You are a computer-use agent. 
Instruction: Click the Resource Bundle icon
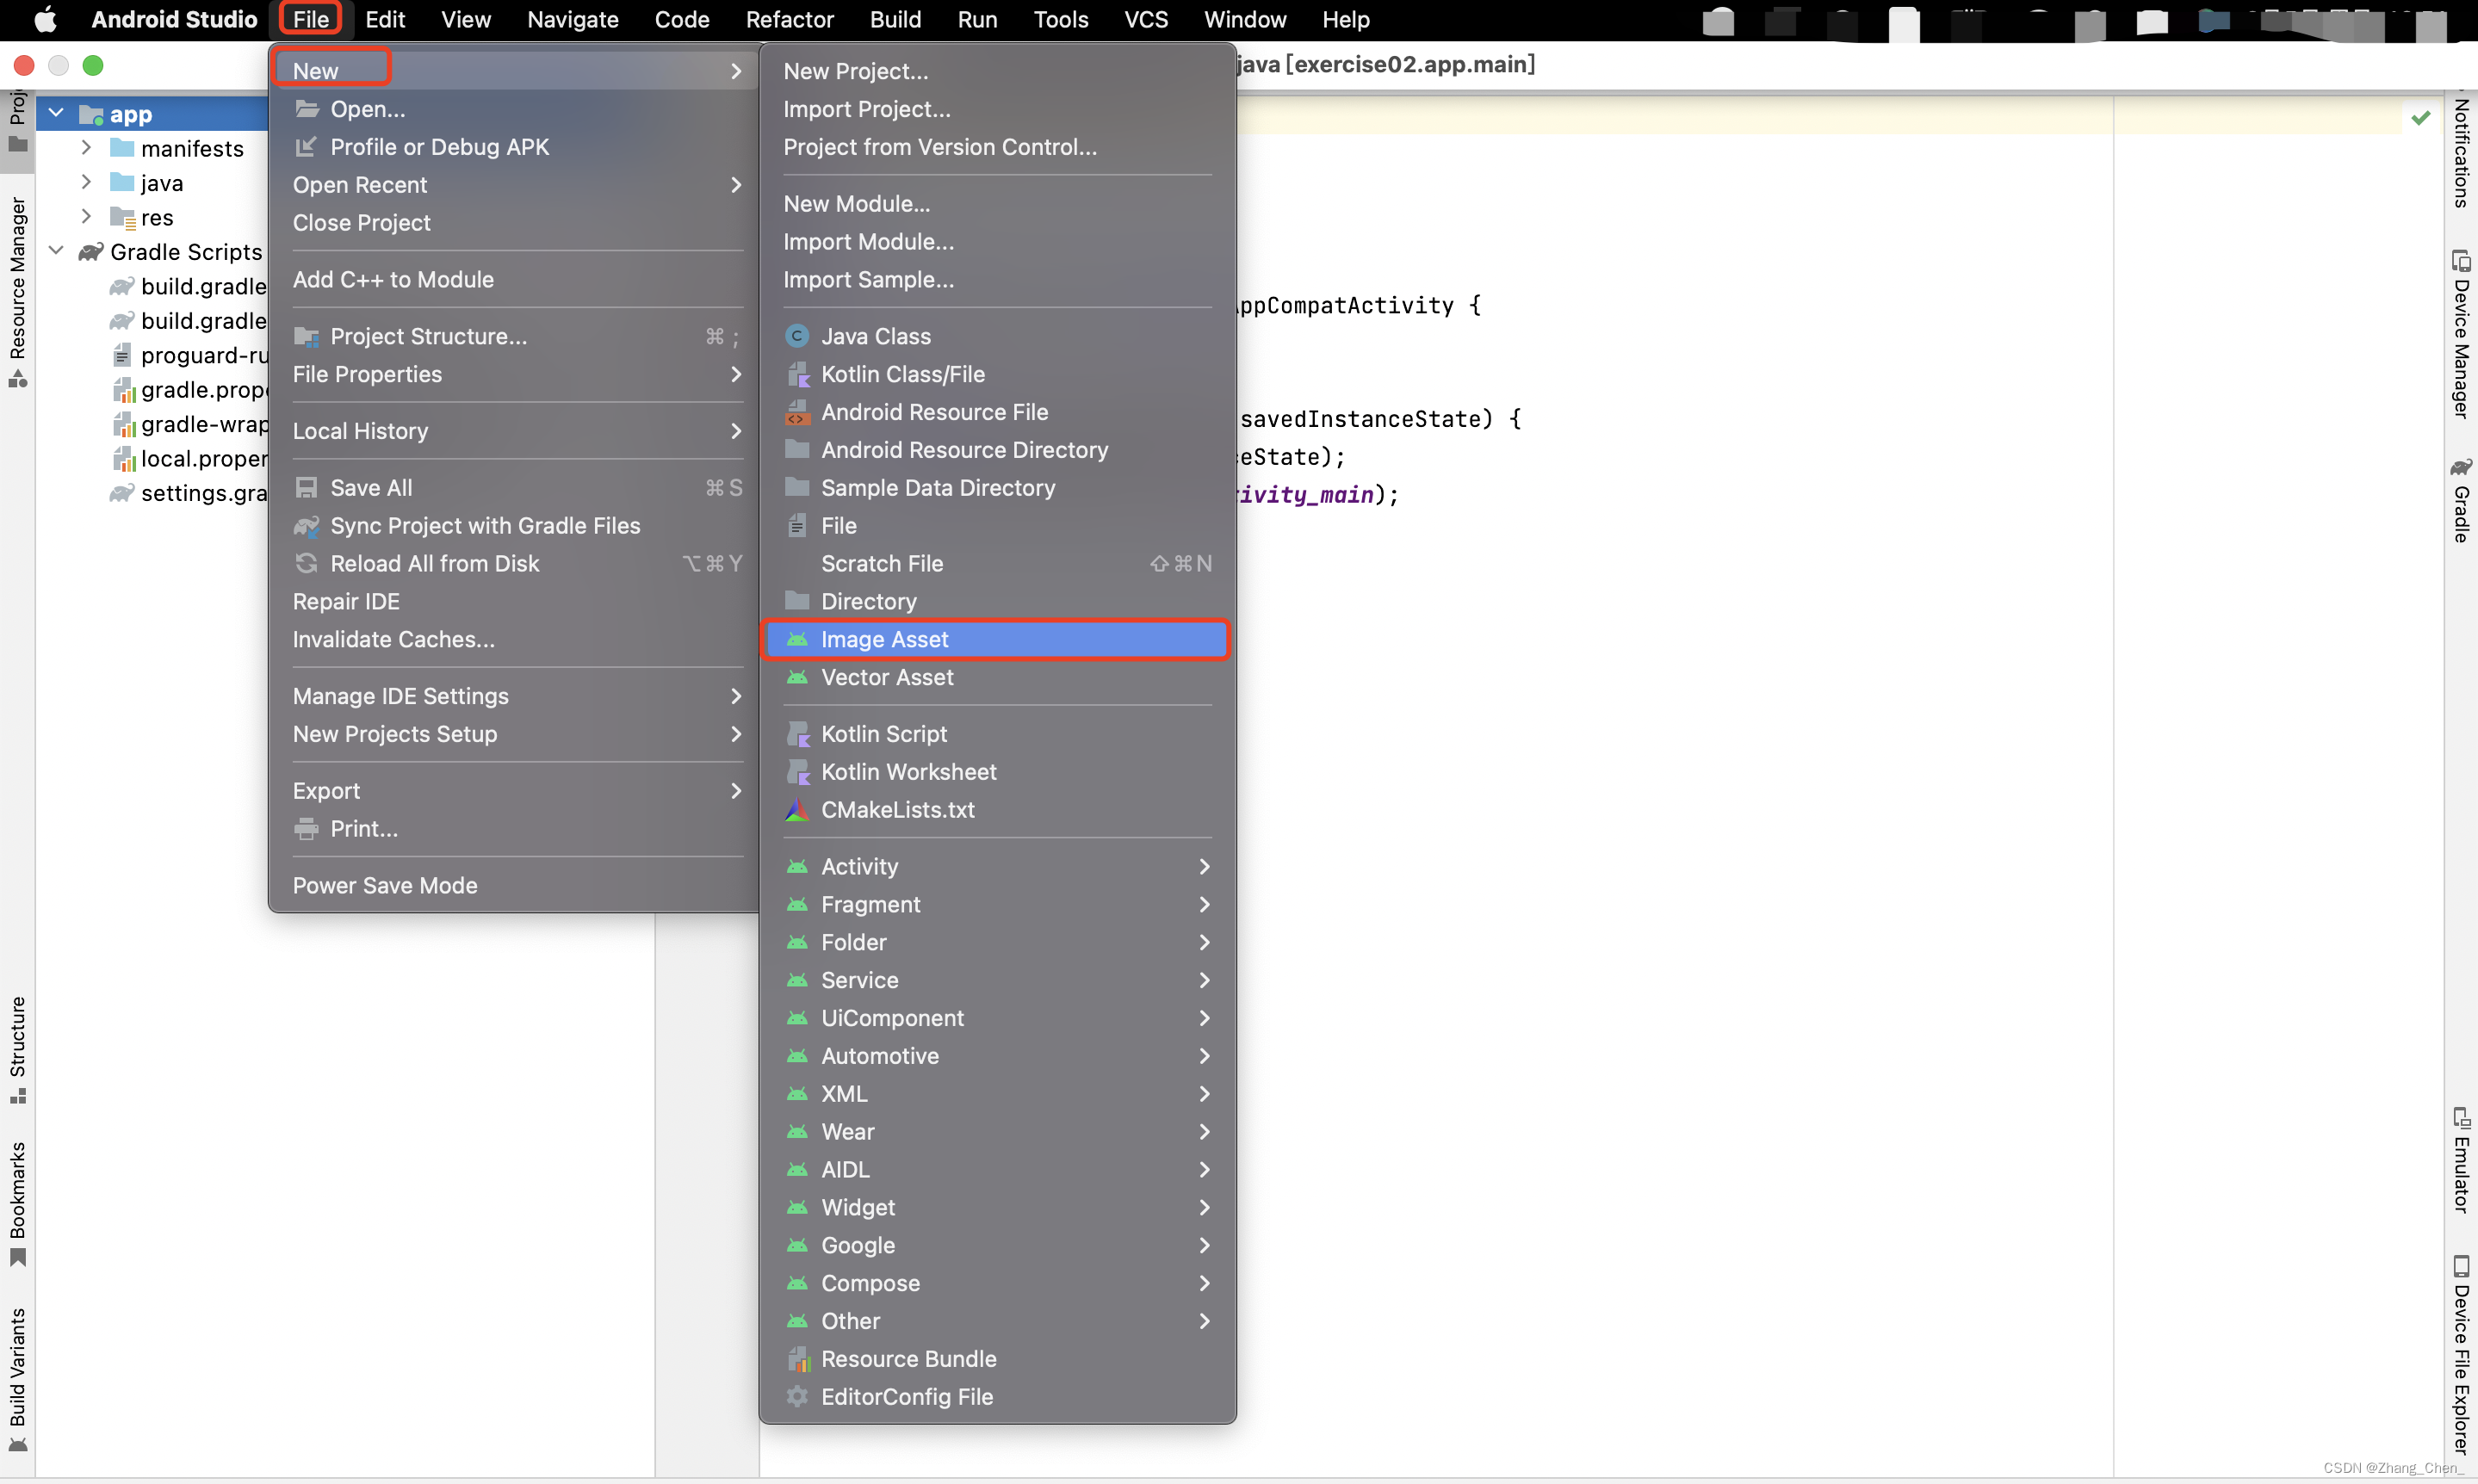[x=797, y=1359]
